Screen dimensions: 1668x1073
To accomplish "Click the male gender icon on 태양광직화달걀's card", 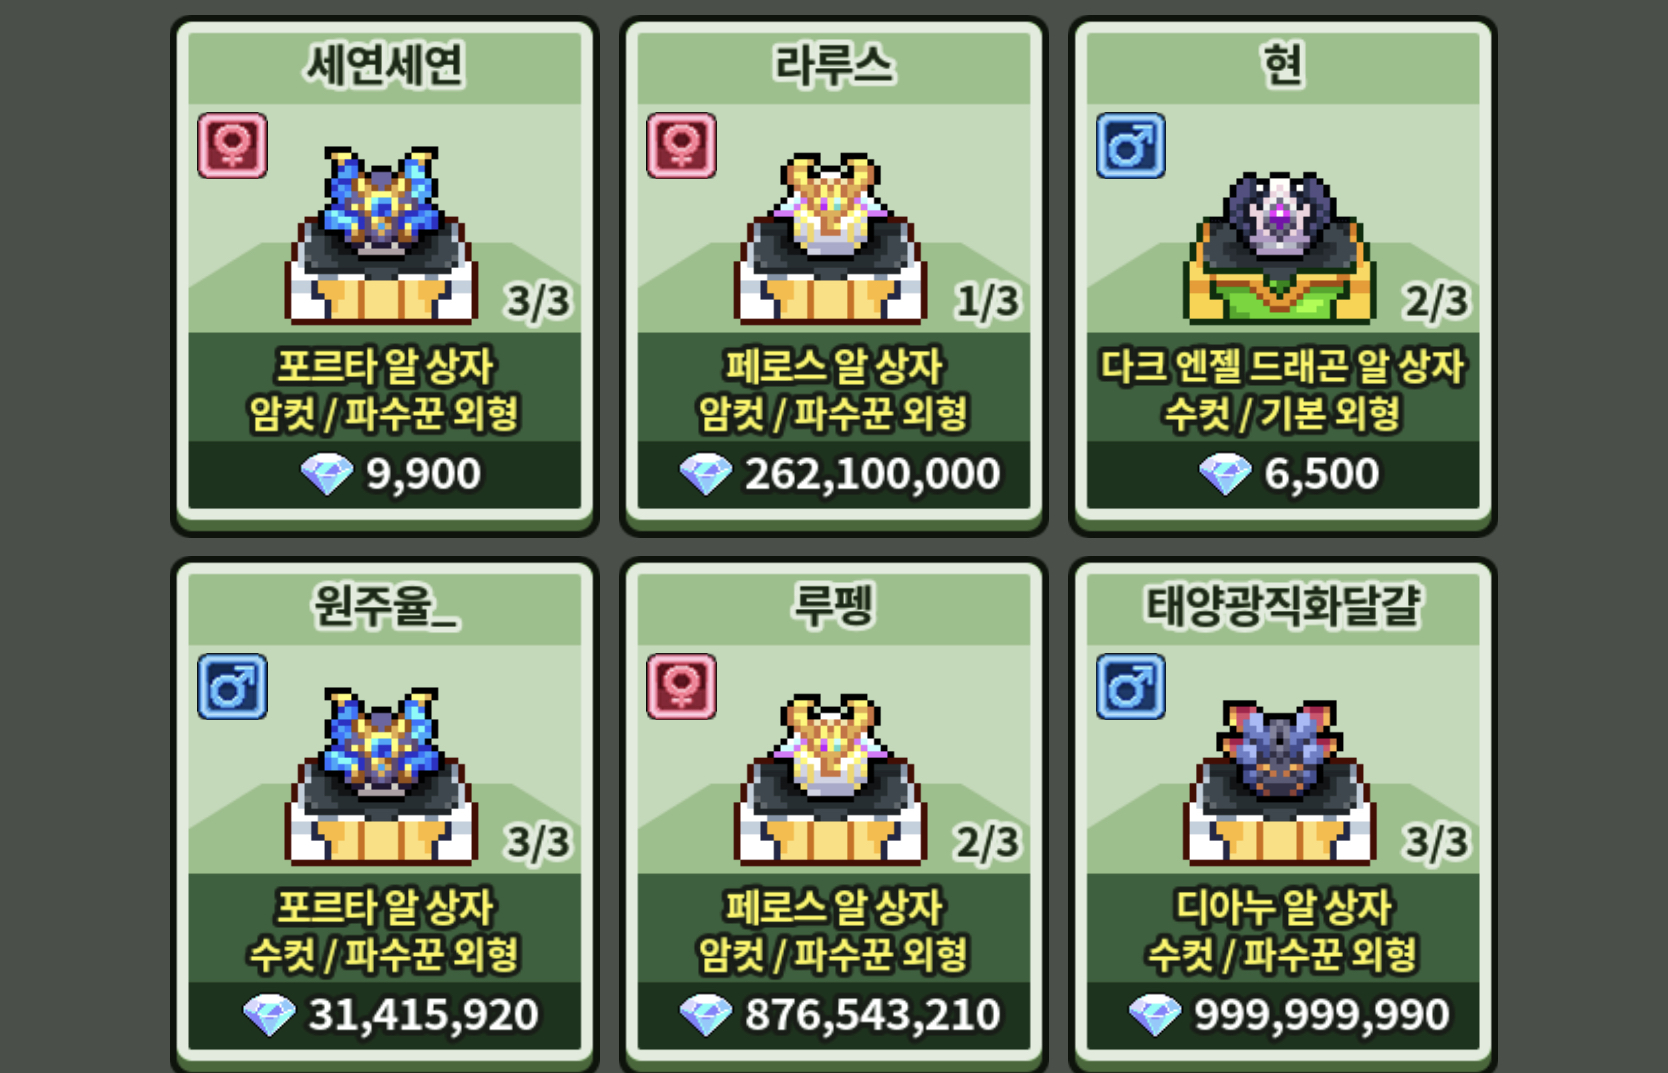I will coord(1130,687).
